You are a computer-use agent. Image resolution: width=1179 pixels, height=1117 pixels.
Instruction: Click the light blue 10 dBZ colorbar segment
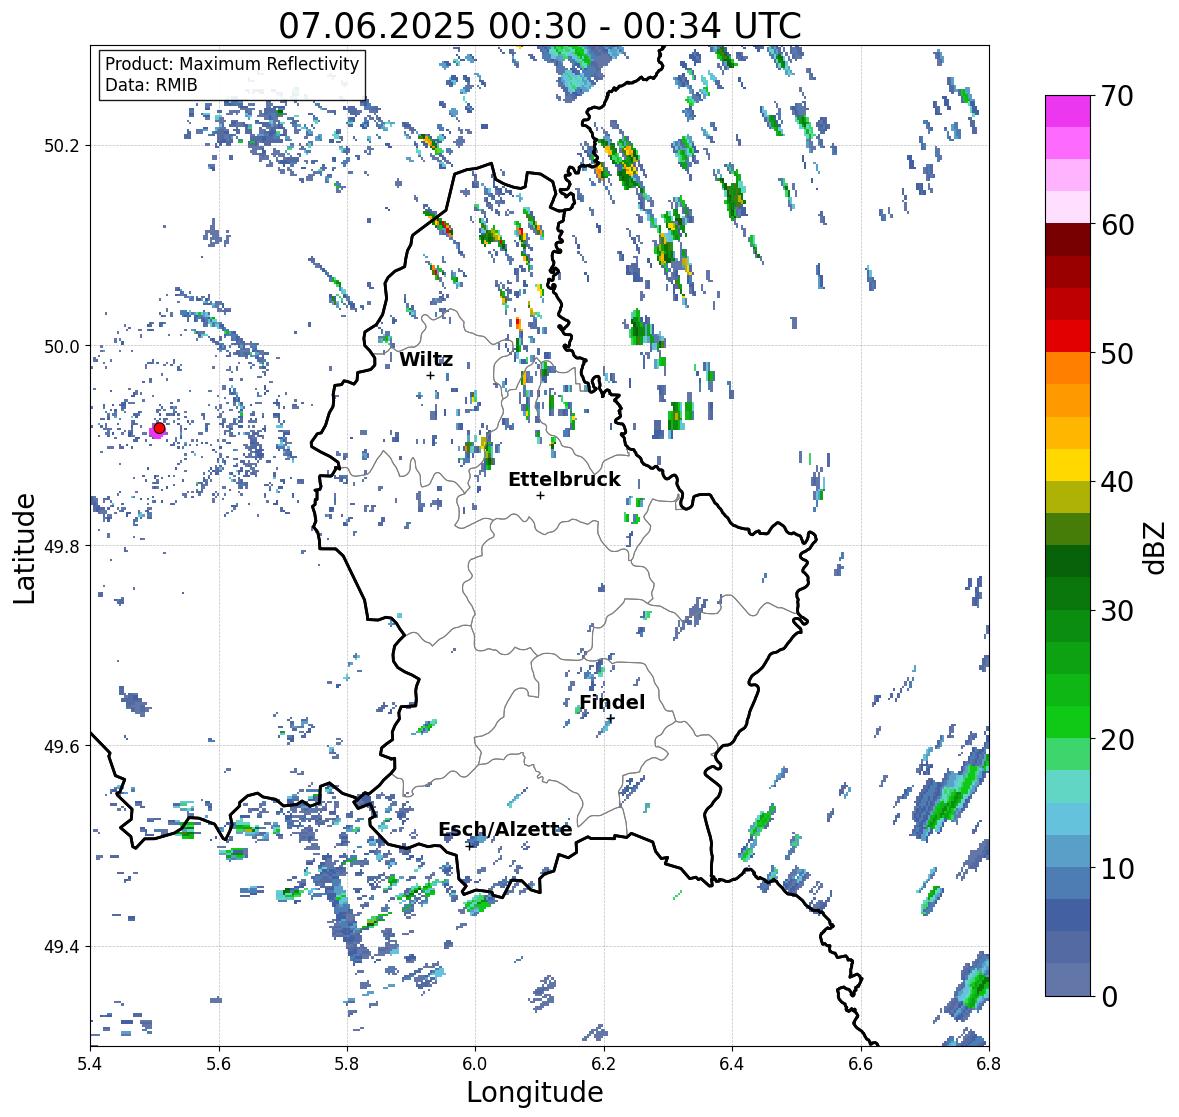tap(1068, 851)
